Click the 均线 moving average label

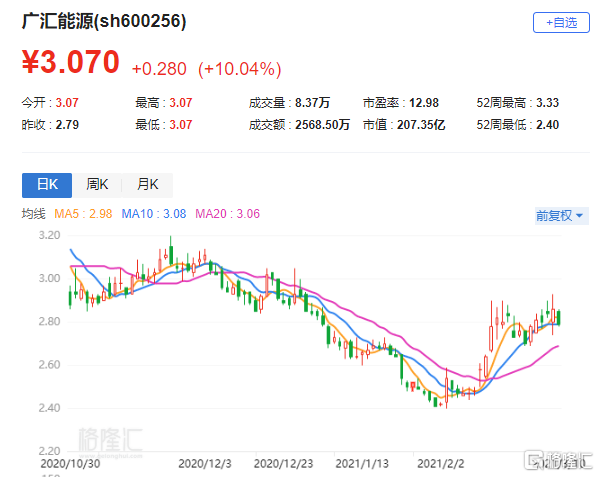tap(34, 214)
